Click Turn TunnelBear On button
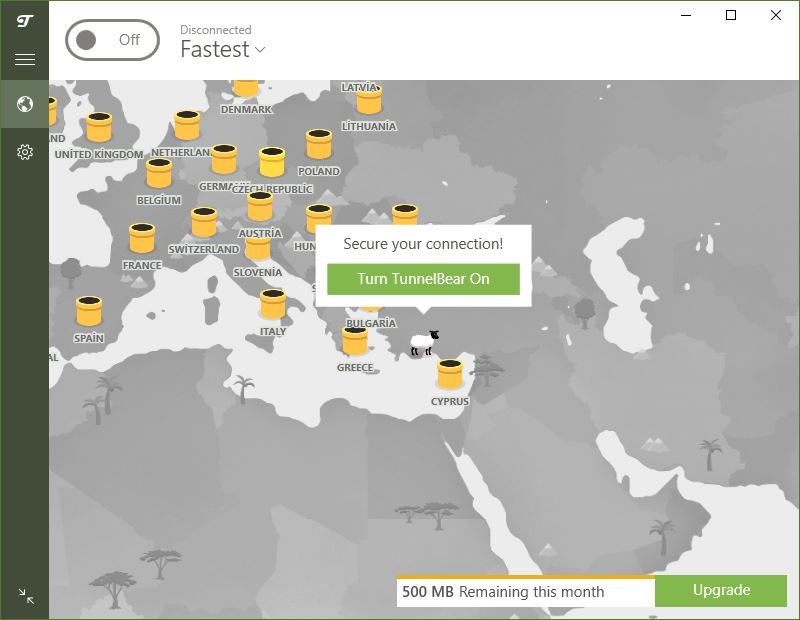 click(x=423, y=279)
